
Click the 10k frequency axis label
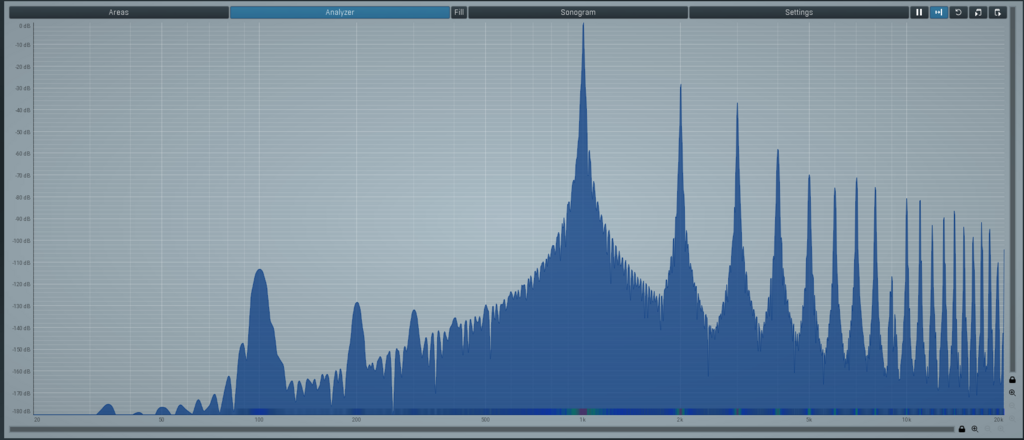[906, 420]
